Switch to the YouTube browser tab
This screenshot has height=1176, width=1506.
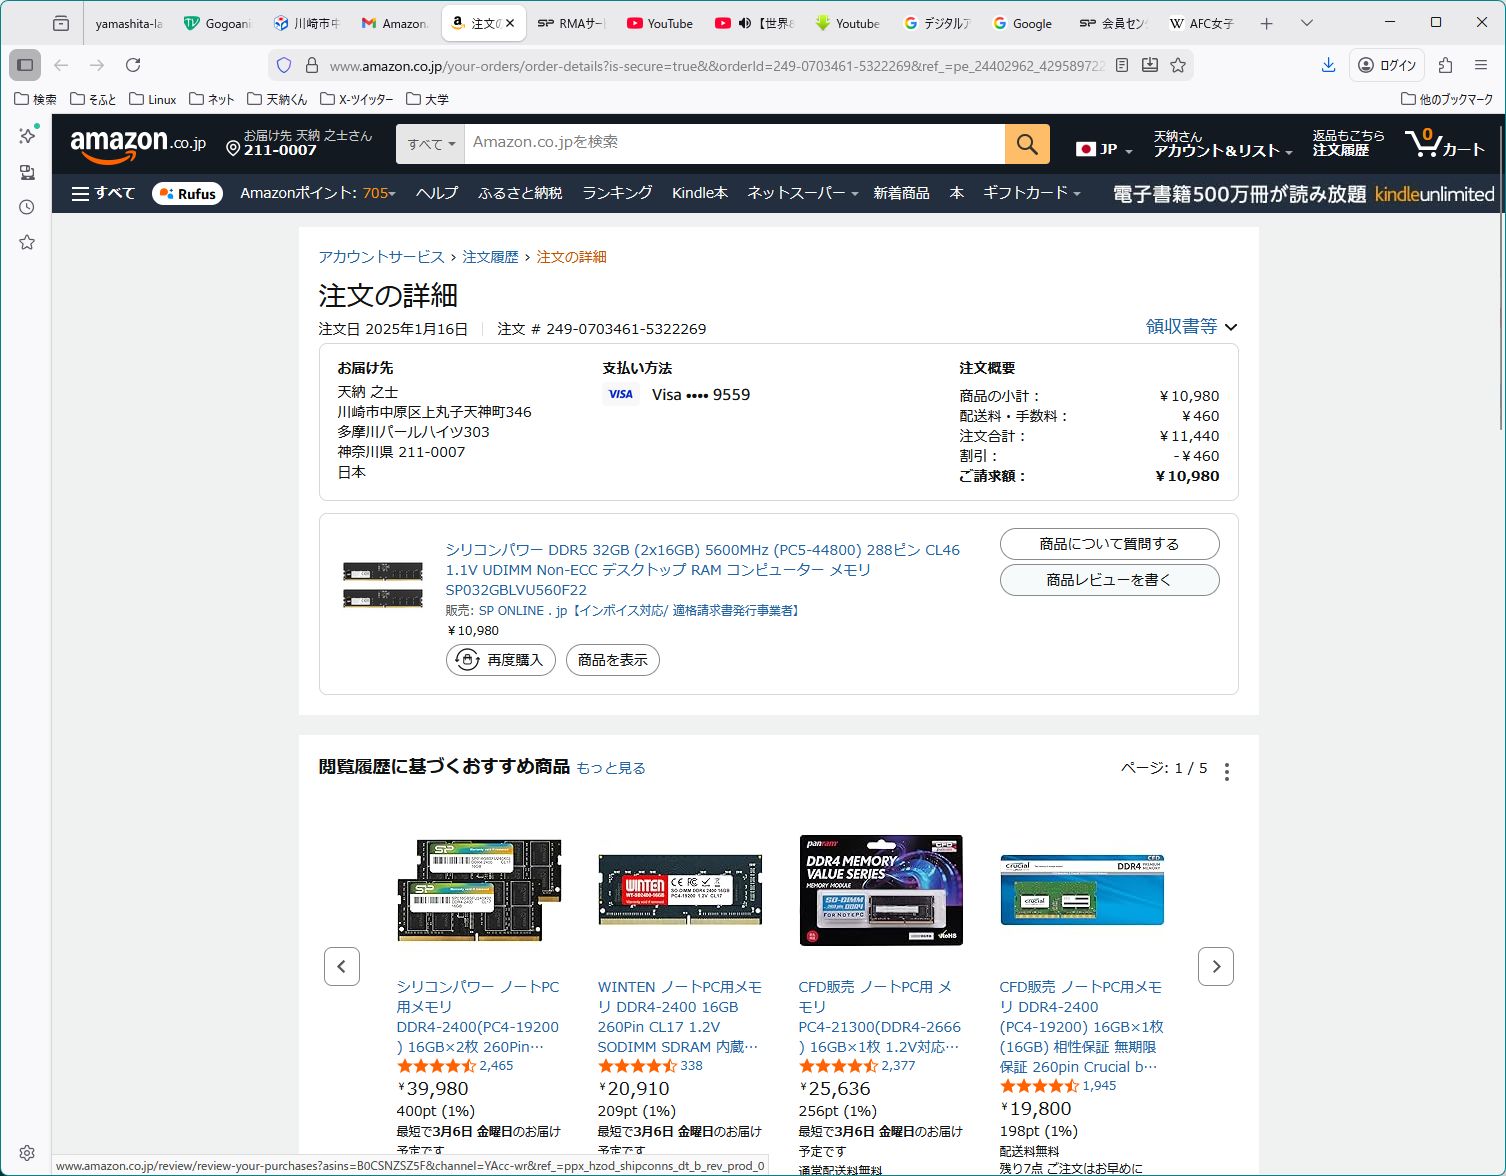pyautogui.click(x=660, y=23)
